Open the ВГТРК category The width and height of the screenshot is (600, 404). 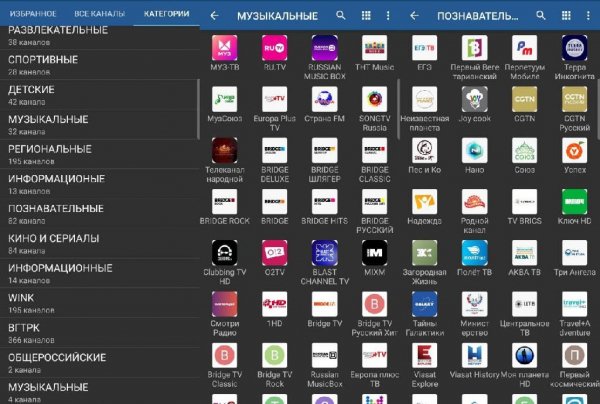(99, 333)
